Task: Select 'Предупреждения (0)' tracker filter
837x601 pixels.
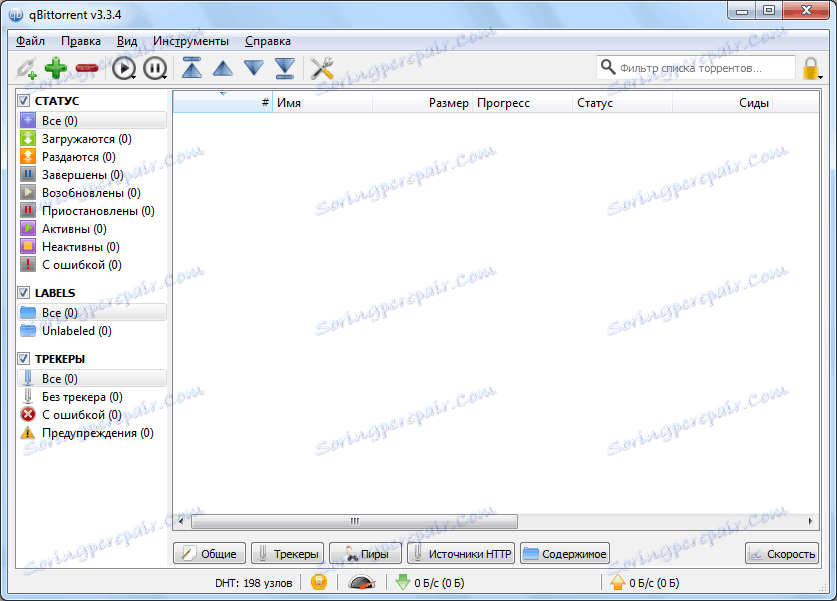Action: click(x=92, y=432)
